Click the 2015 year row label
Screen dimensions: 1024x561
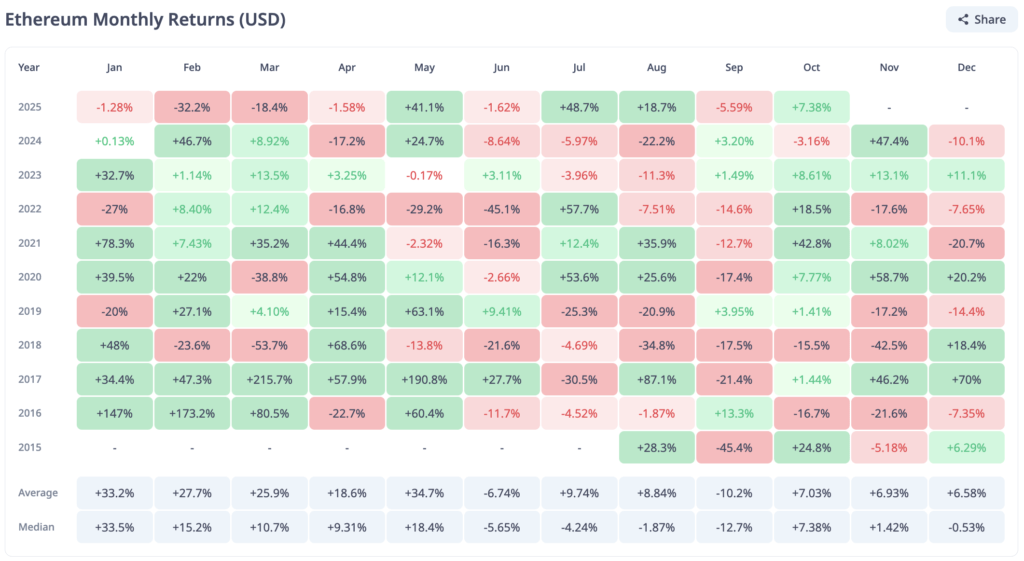pos(30,447)
